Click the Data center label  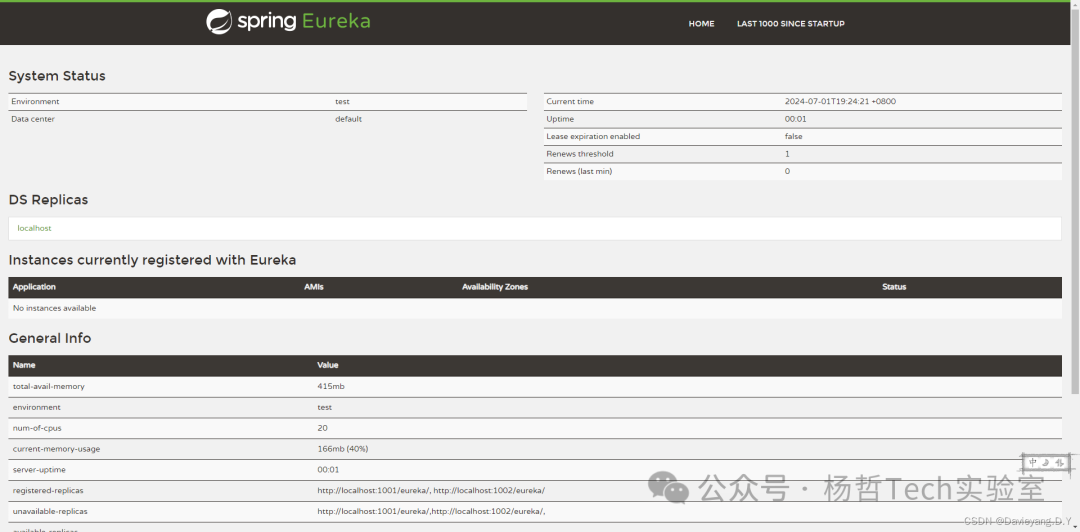click(x=33, y=119)
